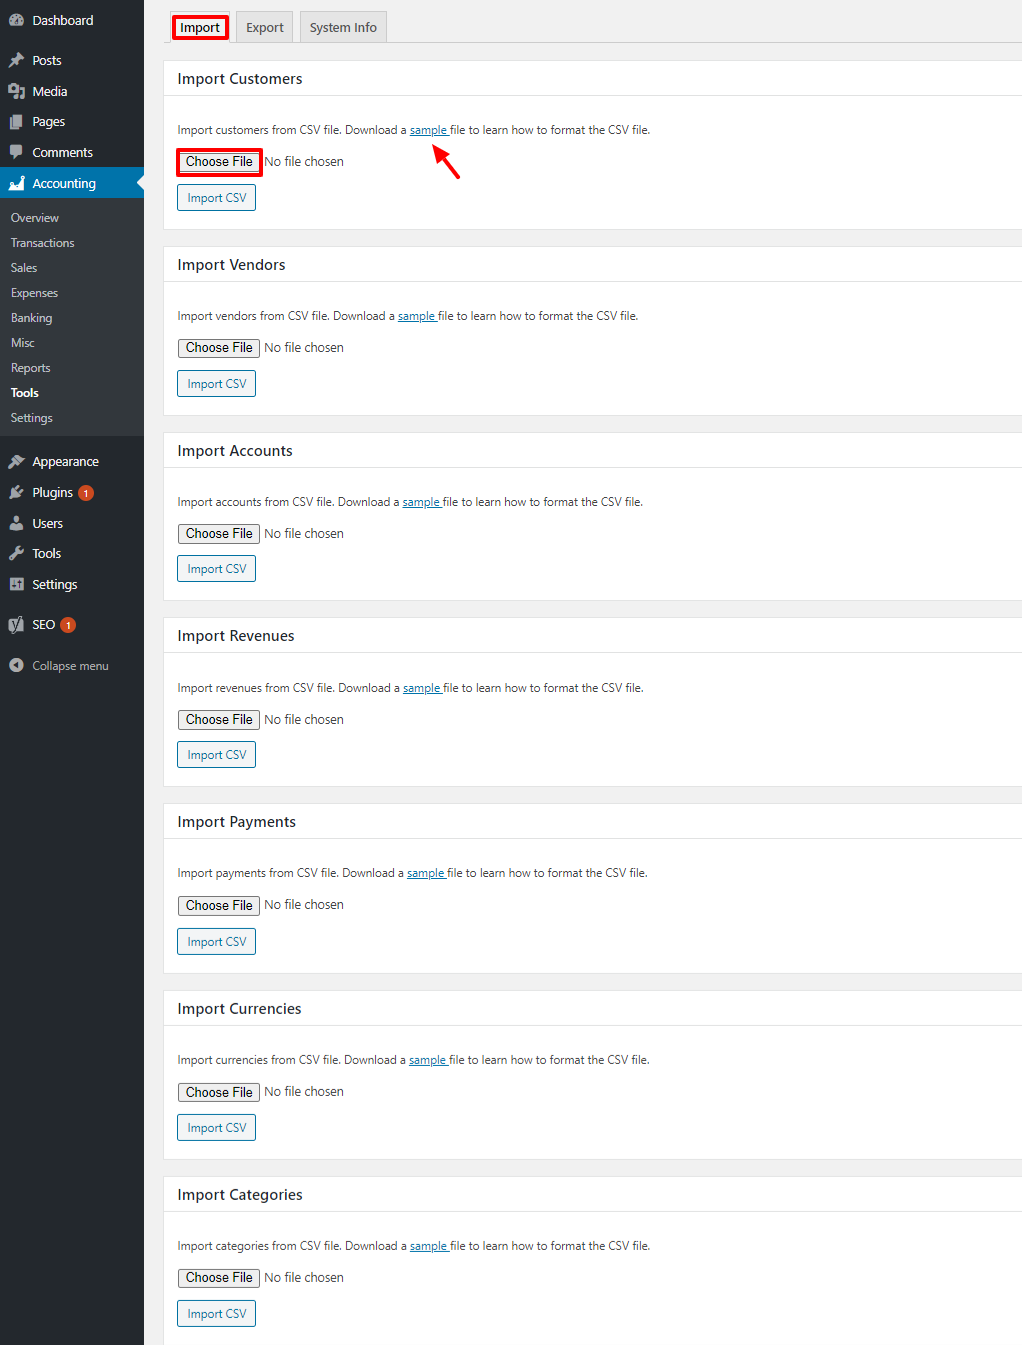This screenshot has height=1345, width=1022.
Task: Click the Tools wrench icon
Action: tap(16, 553)
